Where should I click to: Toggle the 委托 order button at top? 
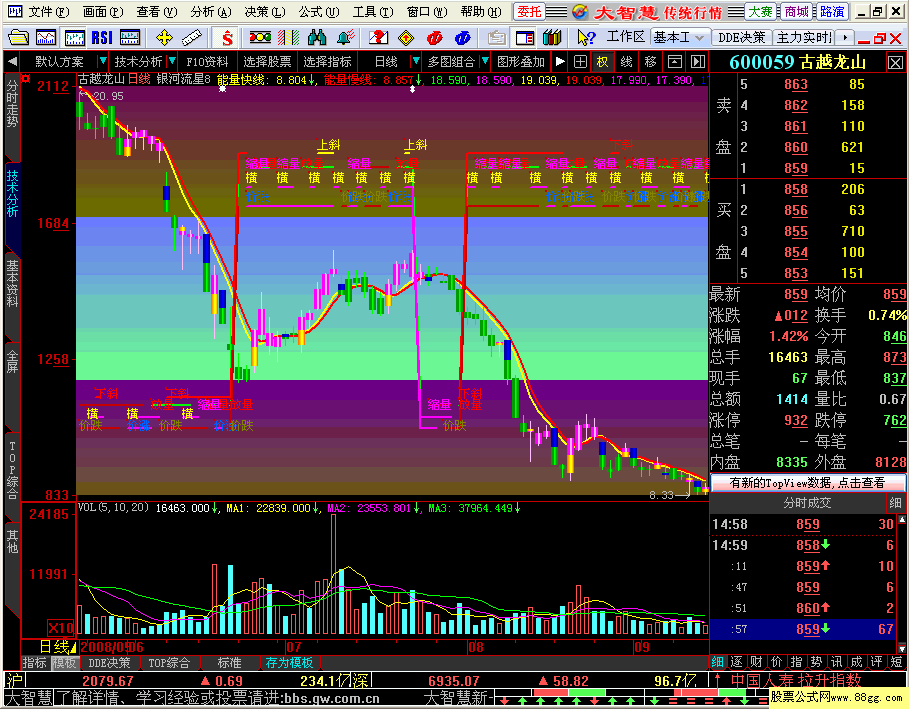tap(529, 12)
